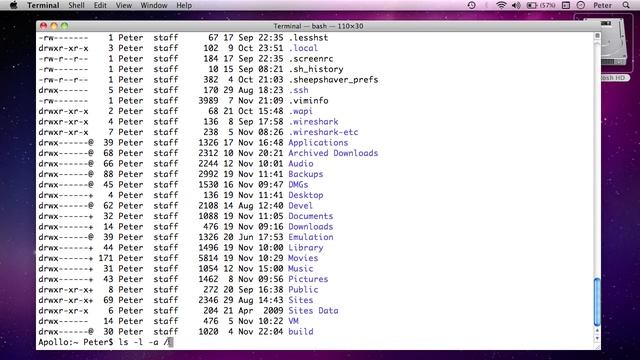Image resolution: width=640 pixels, height=360 pixels.
Task: Click the Music directory name
Action: point(301,269)
